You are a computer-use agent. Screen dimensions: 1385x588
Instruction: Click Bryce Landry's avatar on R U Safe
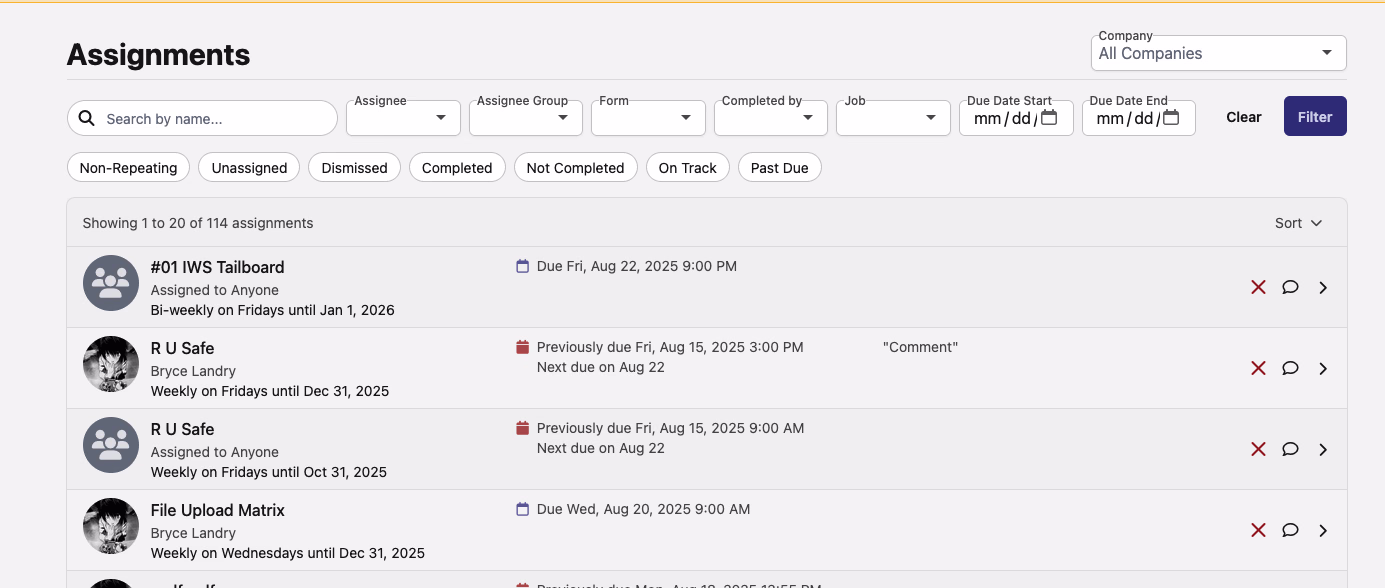(x=111, y=364)
